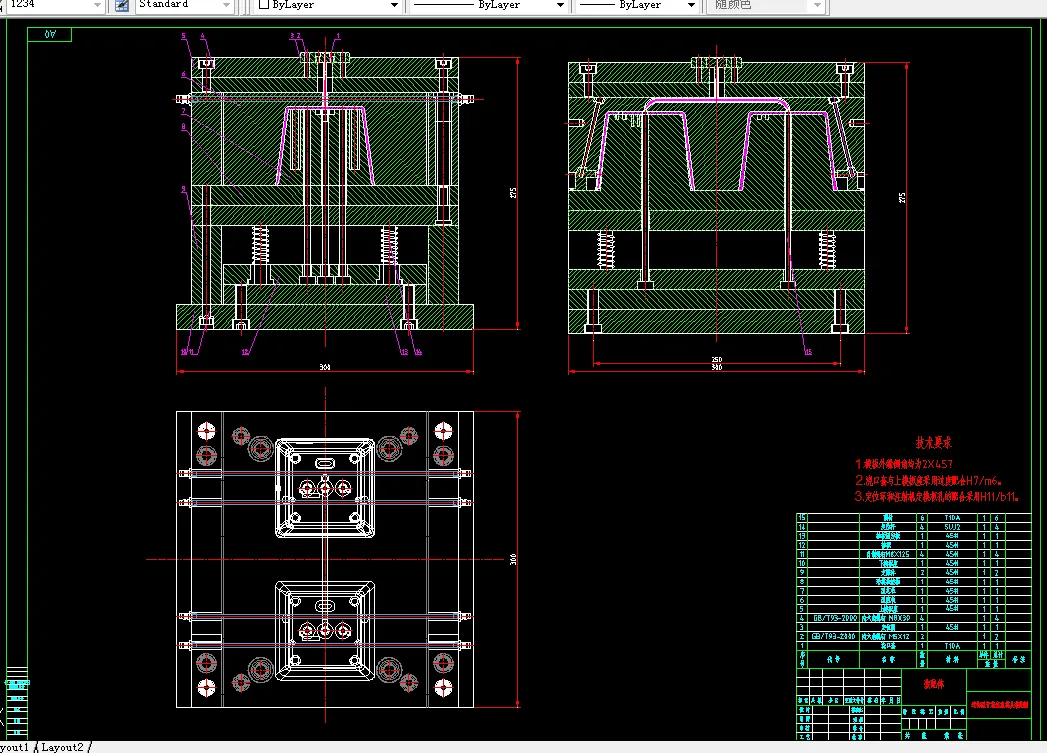Switch to the Layout1 tab
The height and width of the screenshot is (753, 1047).
point(13,747)
